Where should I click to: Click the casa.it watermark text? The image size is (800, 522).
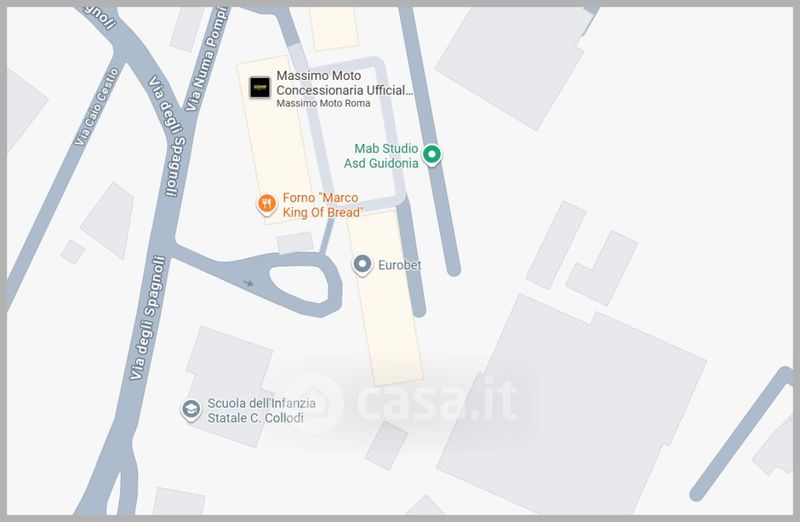(x=437, y=400)
